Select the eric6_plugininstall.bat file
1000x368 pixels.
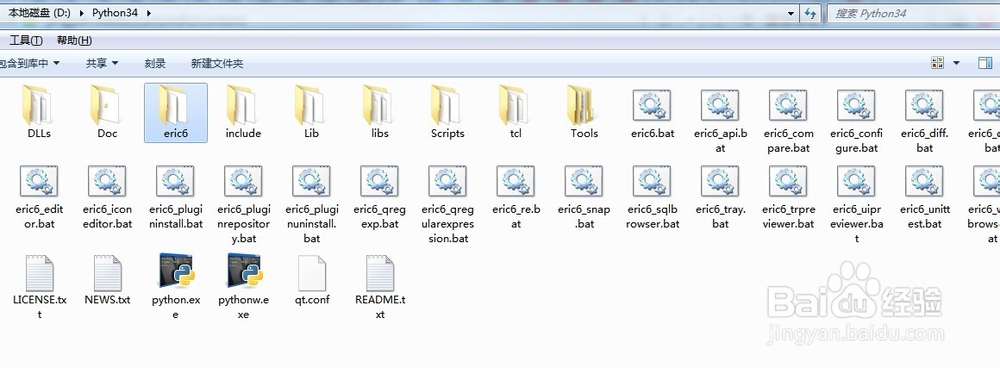[175, 197]
